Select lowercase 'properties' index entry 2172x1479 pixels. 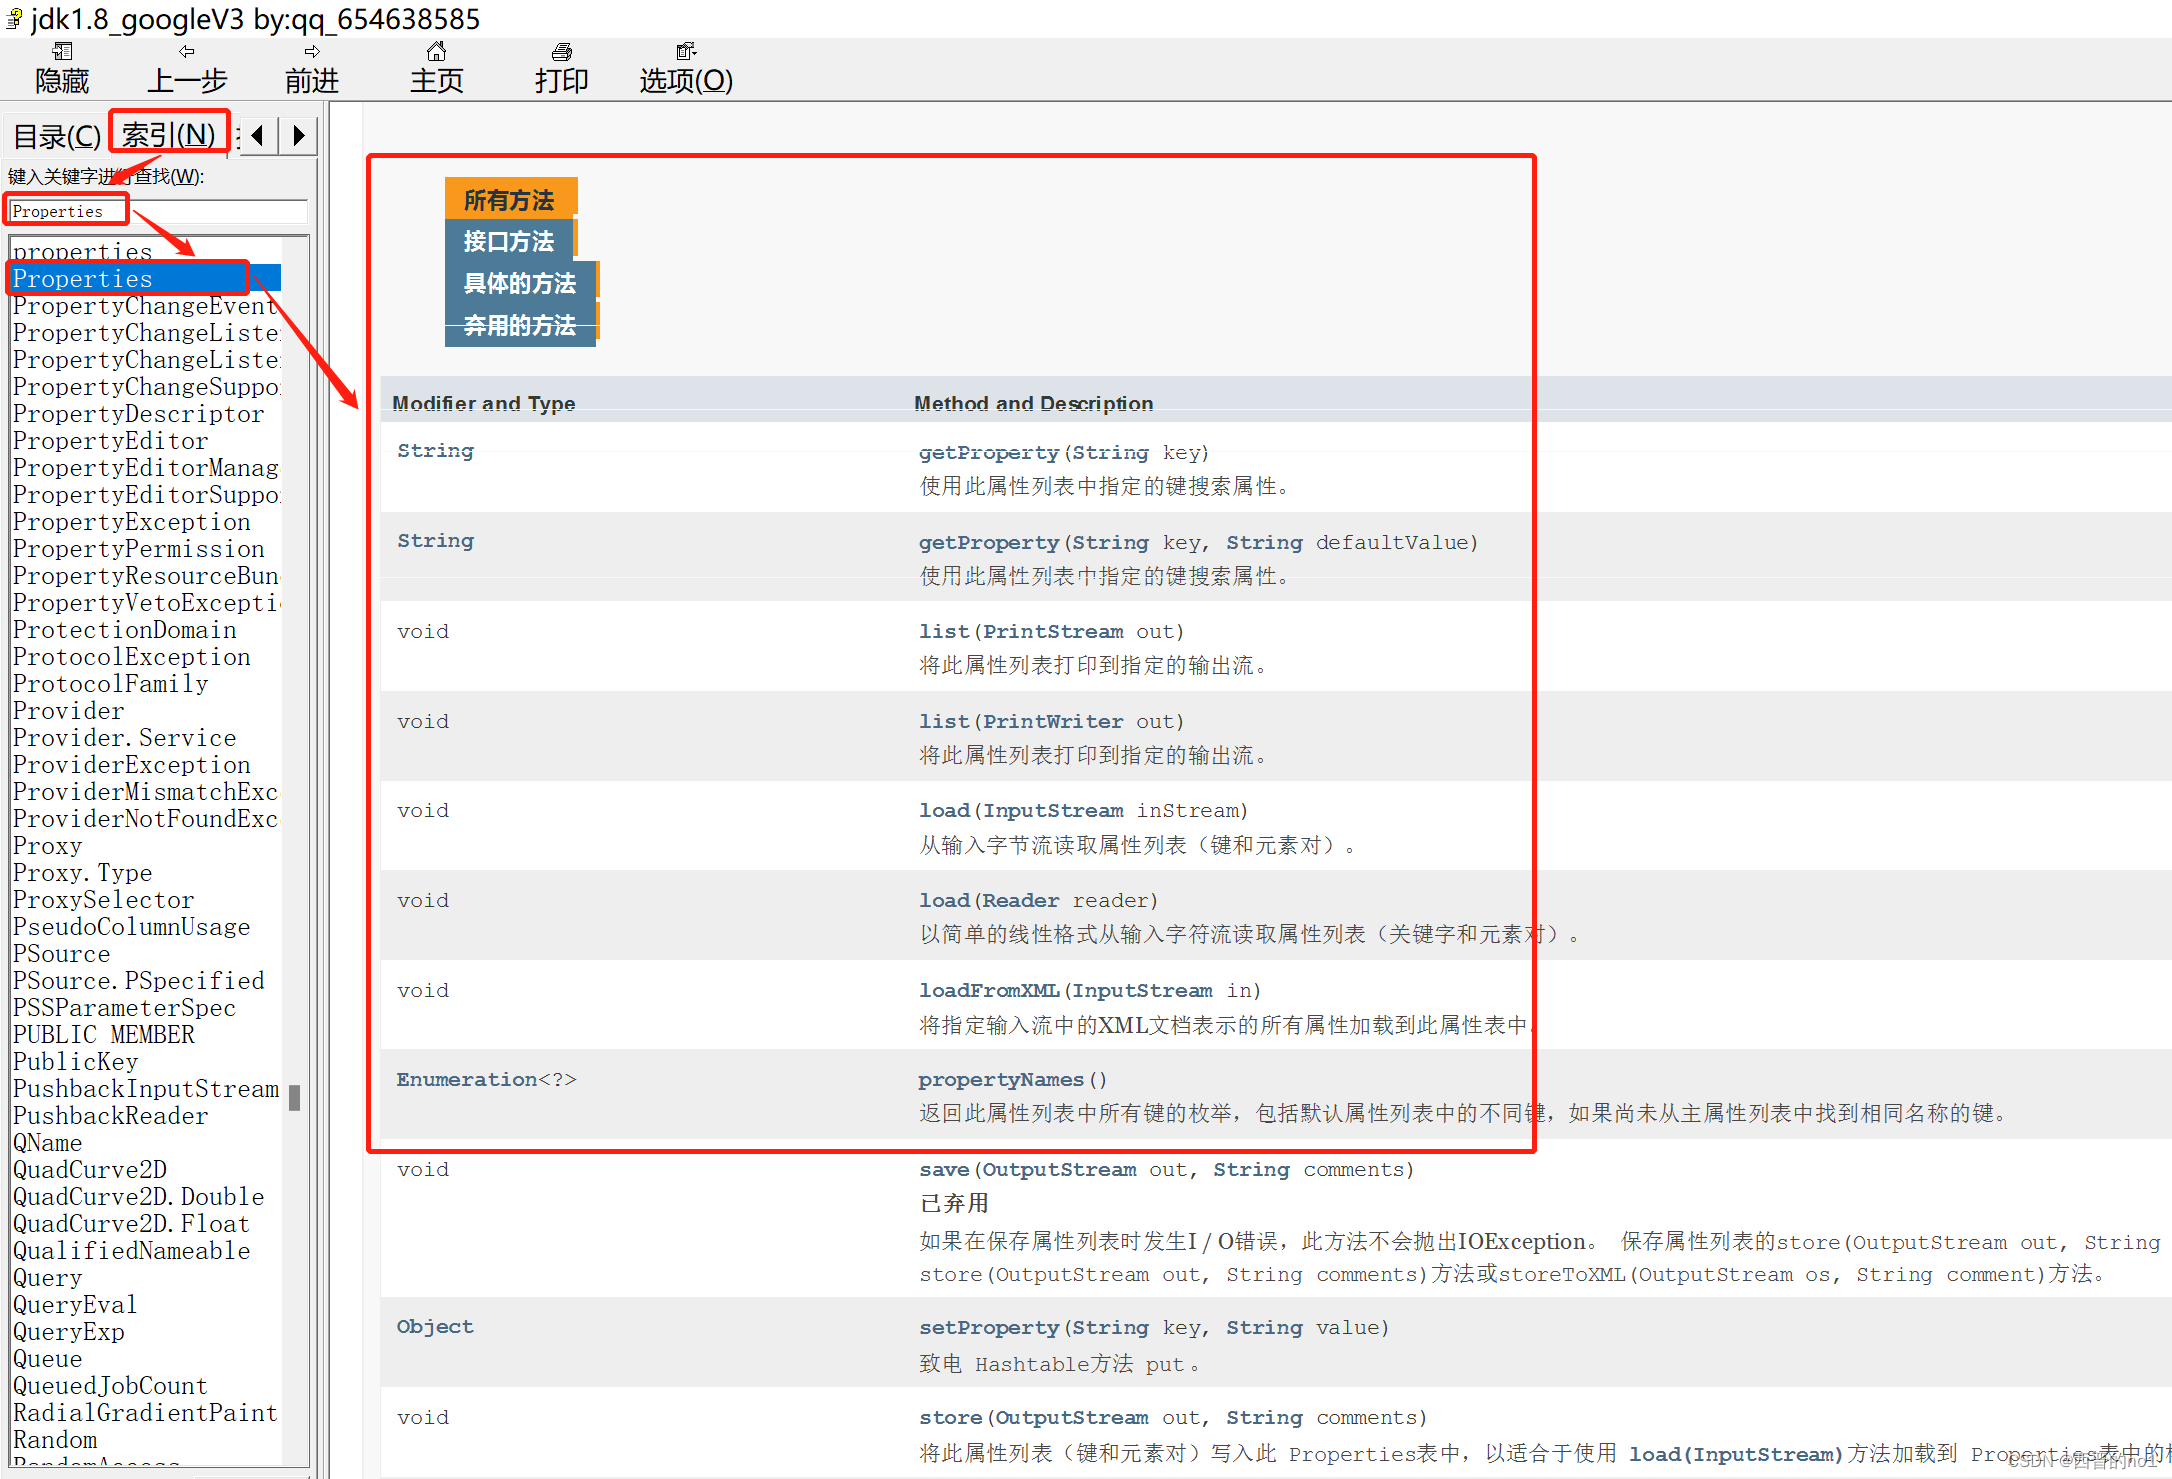pos(83,251)
